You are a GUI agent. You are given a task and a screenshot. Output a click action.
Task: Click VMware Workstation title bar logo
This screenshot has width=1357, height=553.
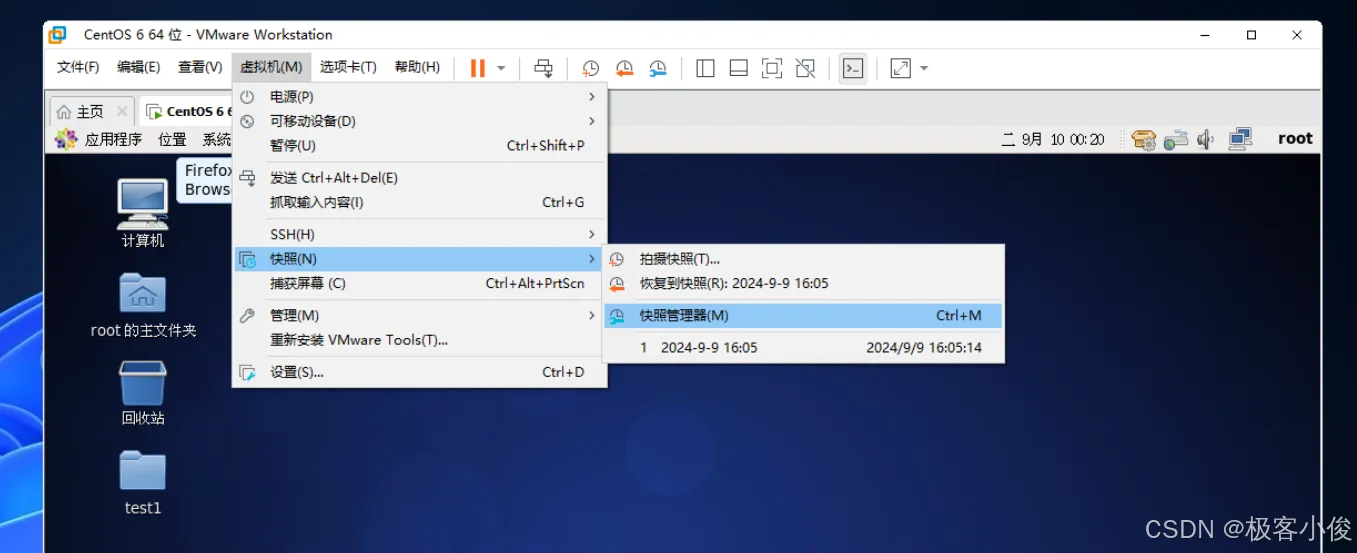click(58, 34)
